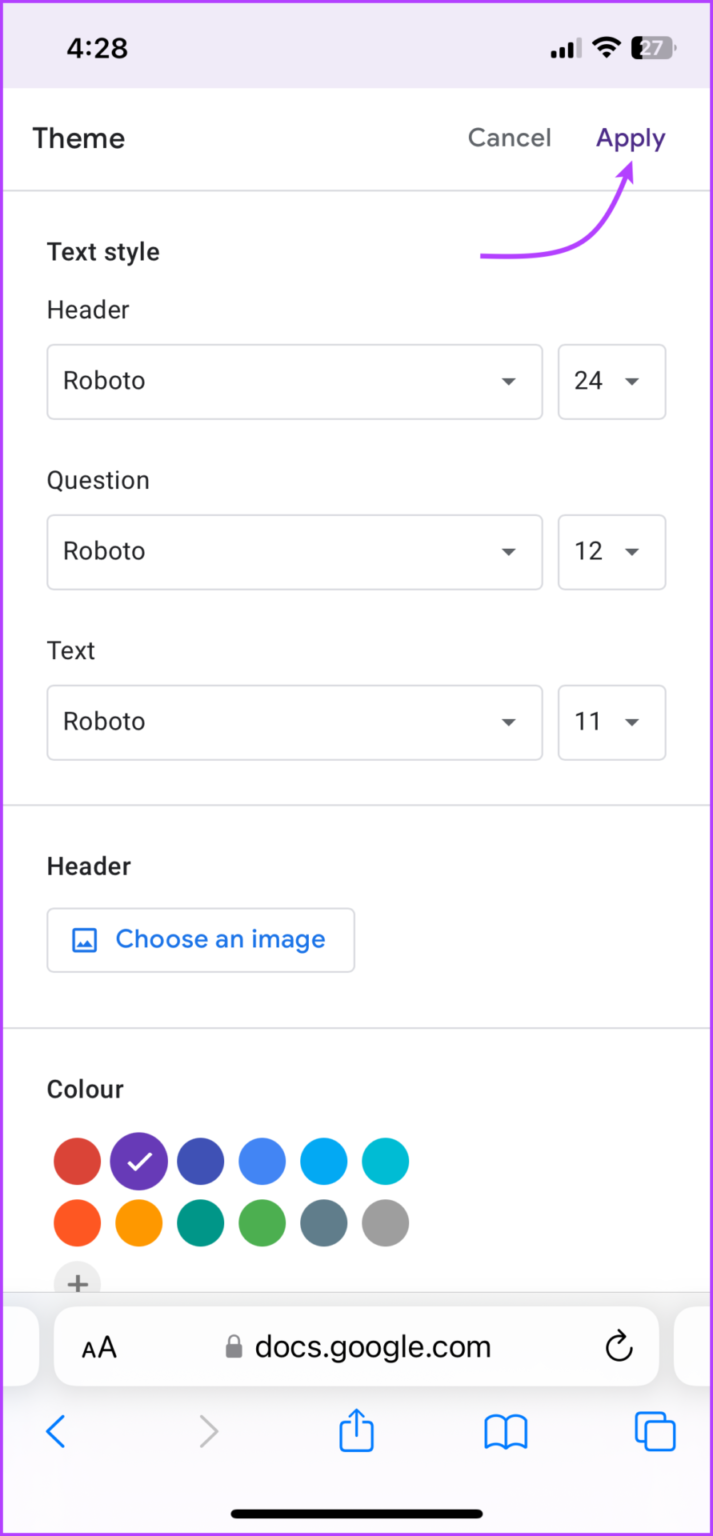713x1536 pixels.
Task: Open the Question size dropdown showing 12
Action: 611,552
